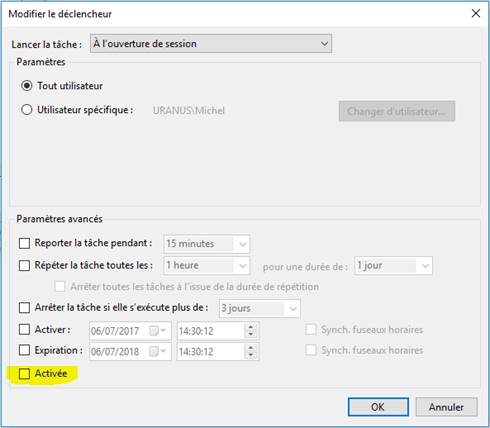Close the Modifier le déclencheur dialog
The height and width of the screenshot is (428, 490).
click(476, 13)
